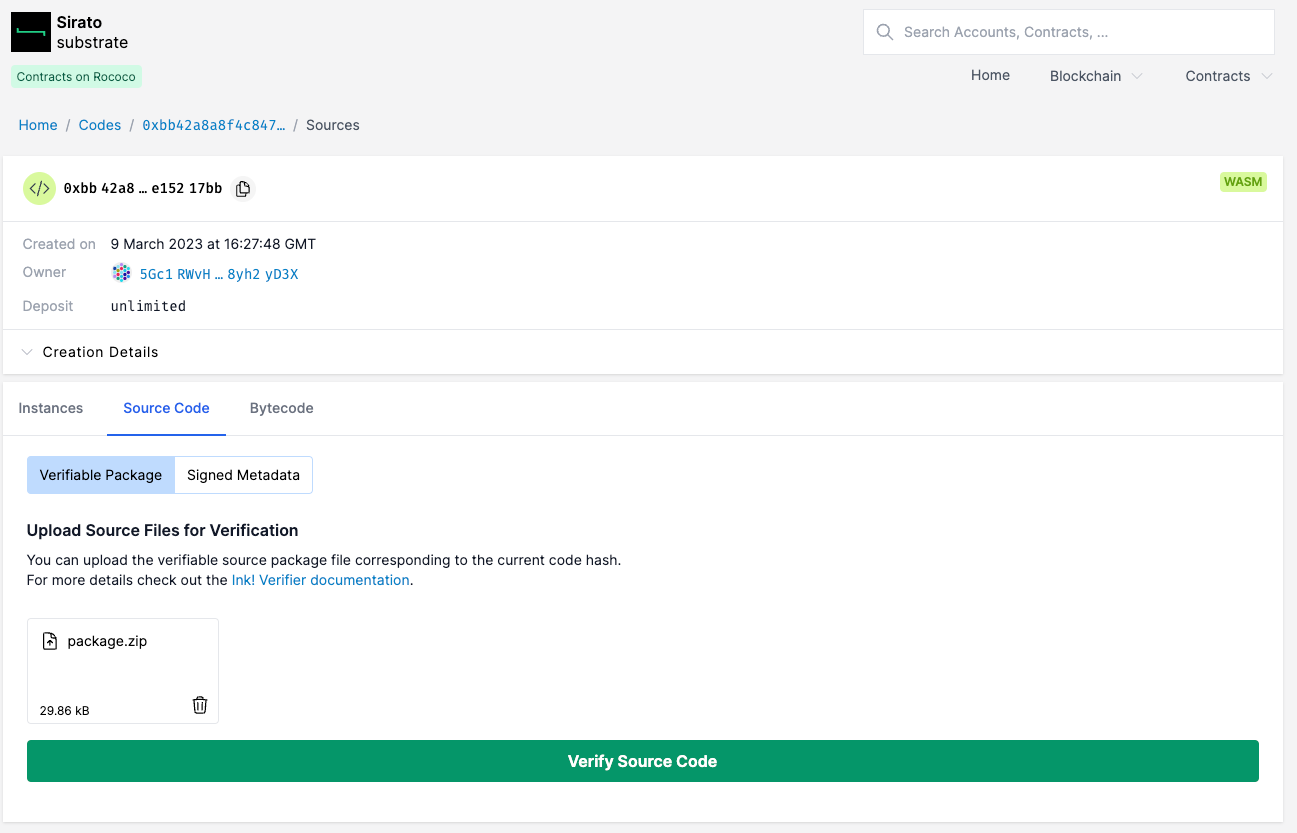
Task: Delete the uploaded package.zip file
Action: point(200,705)
